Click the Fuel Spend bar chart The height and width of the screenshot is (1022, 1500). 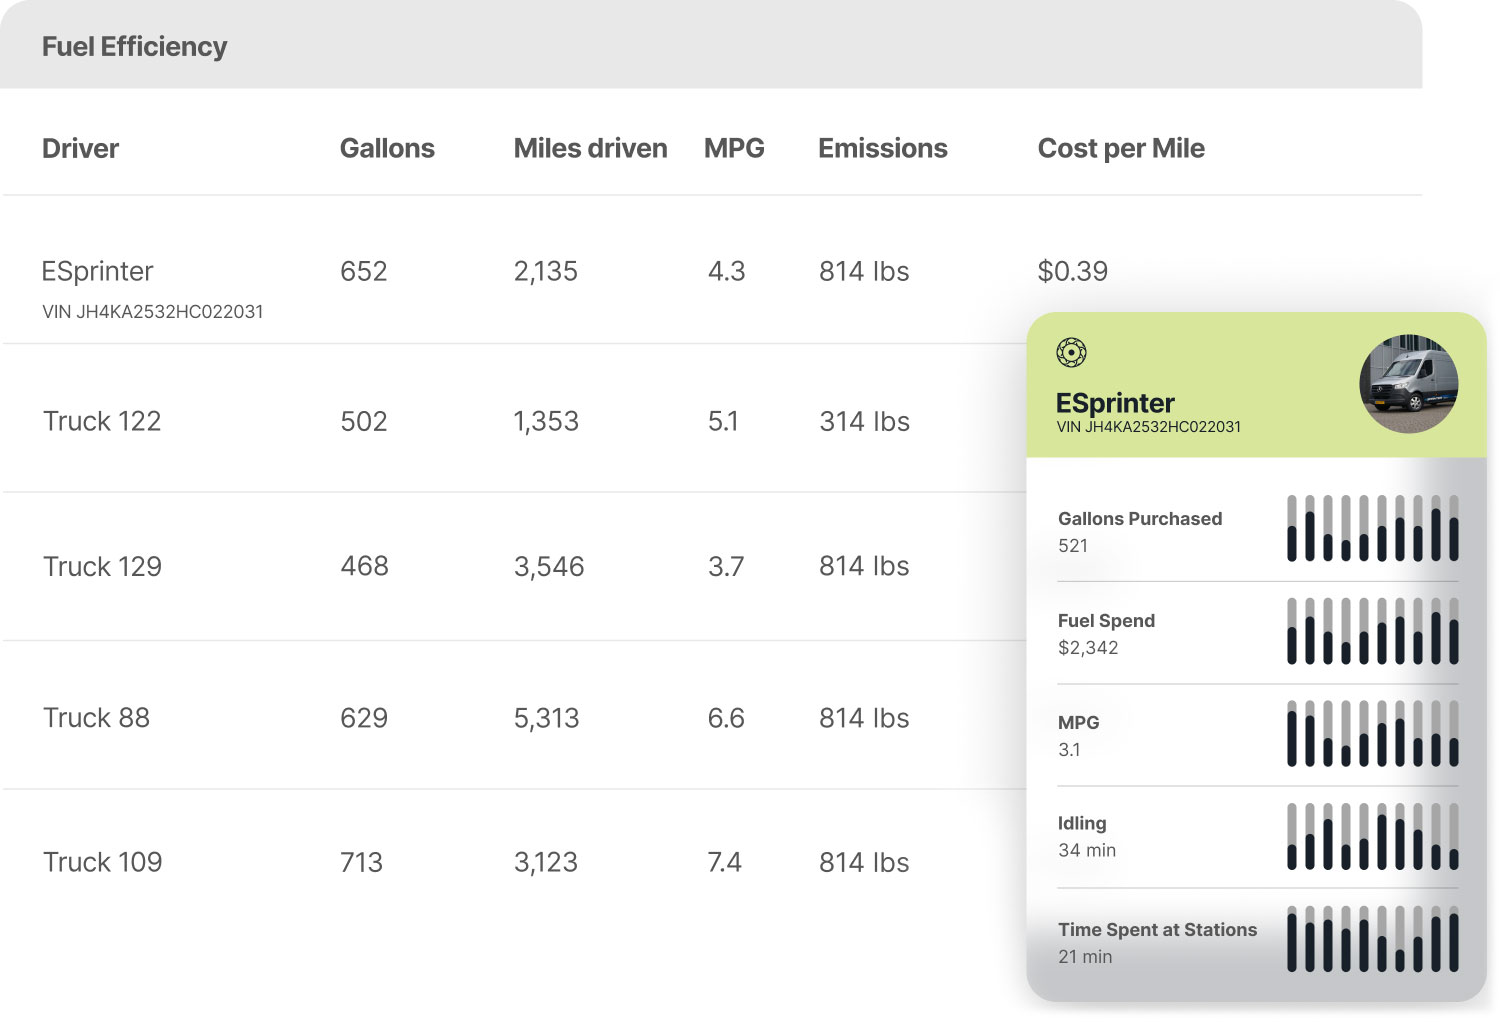[x=1372, y=631]
